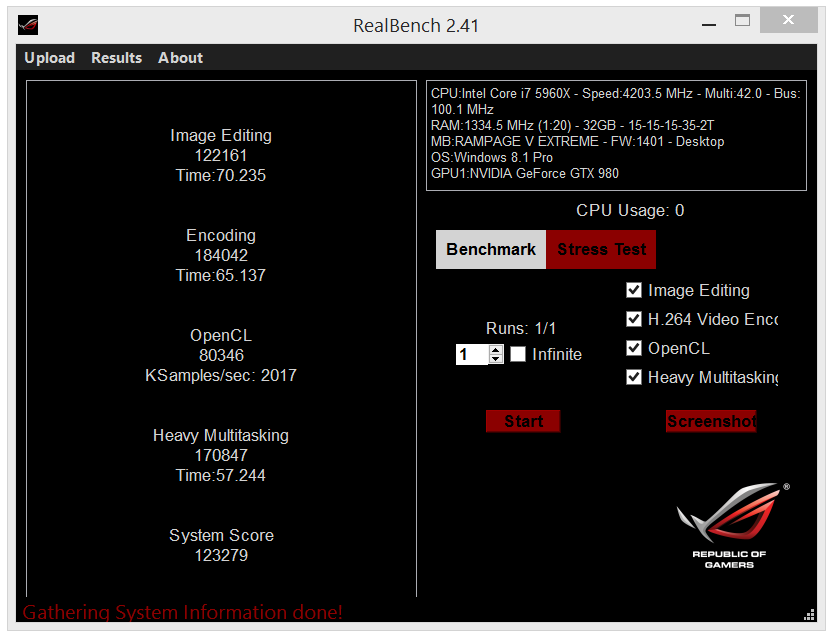Uncheck the Heavy Multitasking checkbox
Screen dimensions: 829x635
[x=633, y=377]
